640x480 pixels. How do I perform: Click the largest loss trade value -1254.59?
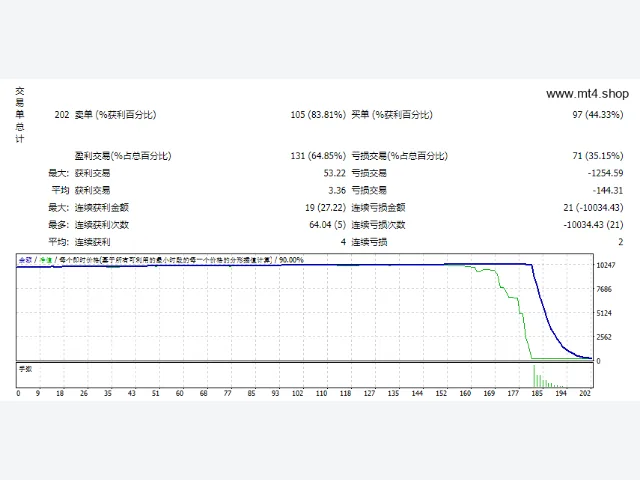605,173
